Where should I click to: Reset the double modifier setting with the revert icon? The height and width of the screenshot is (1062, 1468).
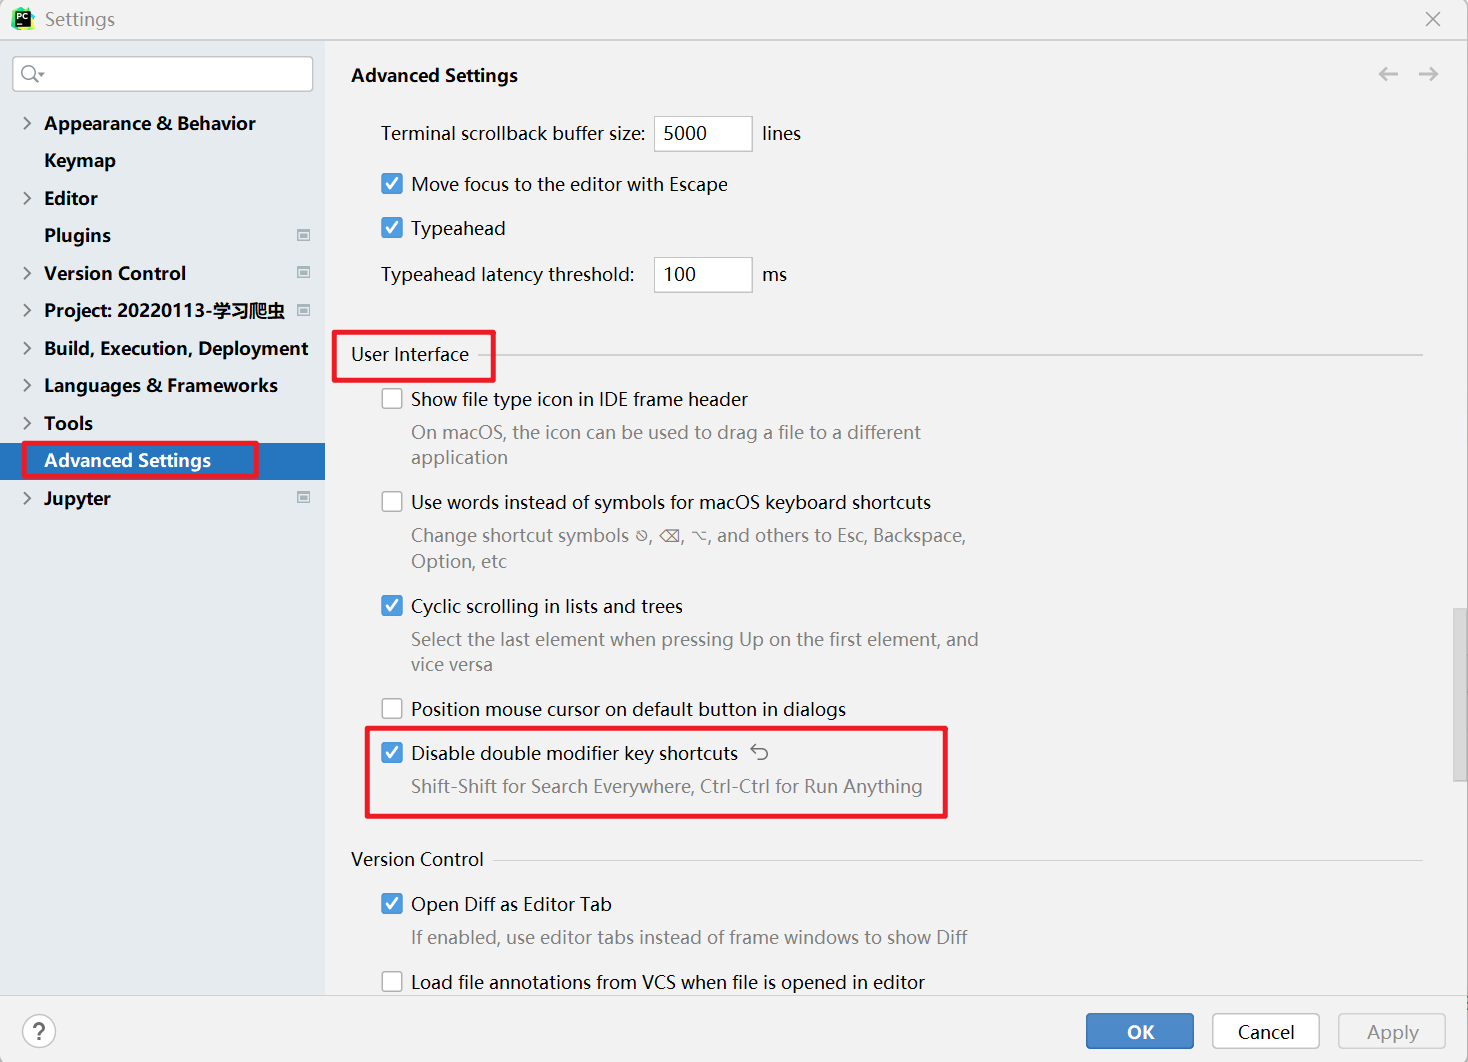coord(758,752)
